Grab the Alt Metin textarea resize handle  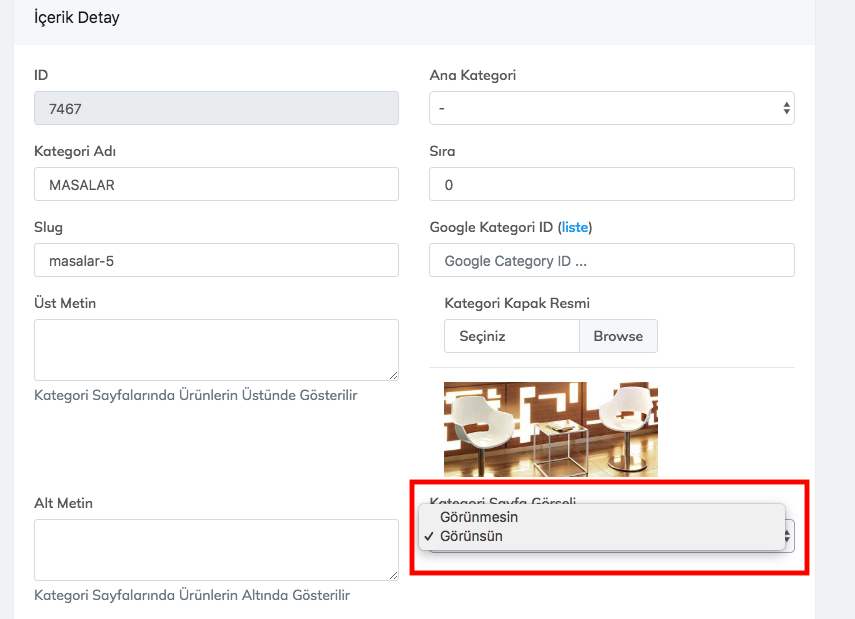pos(393,575)
